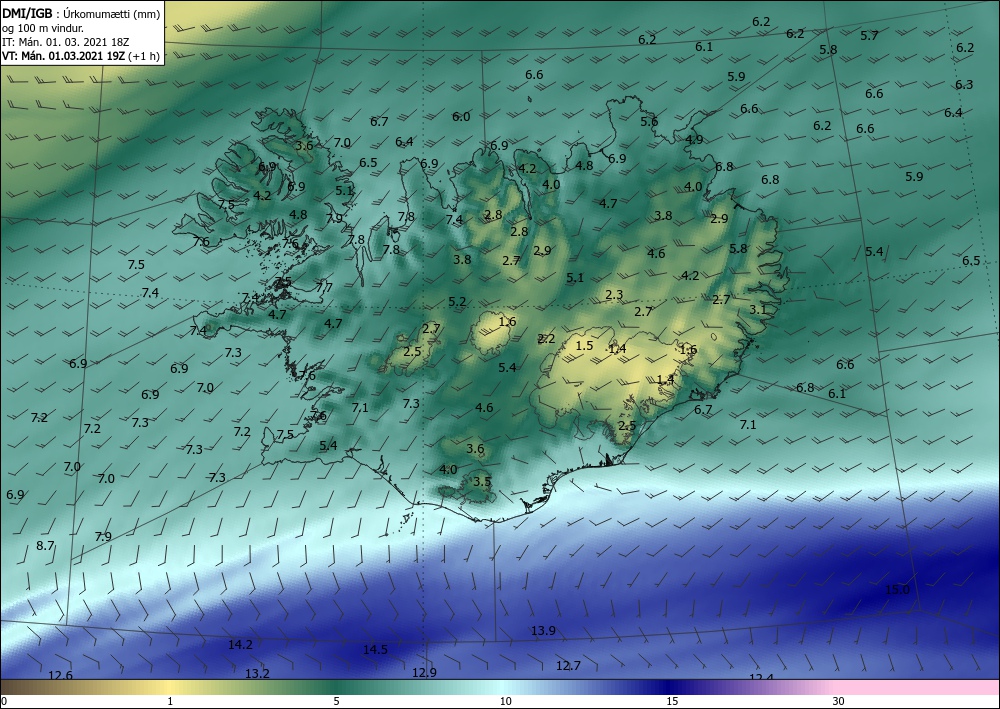This screenshot has height=709, width=1000.
Task: Click the 6.3 value label
Action: tap(964, 85)
